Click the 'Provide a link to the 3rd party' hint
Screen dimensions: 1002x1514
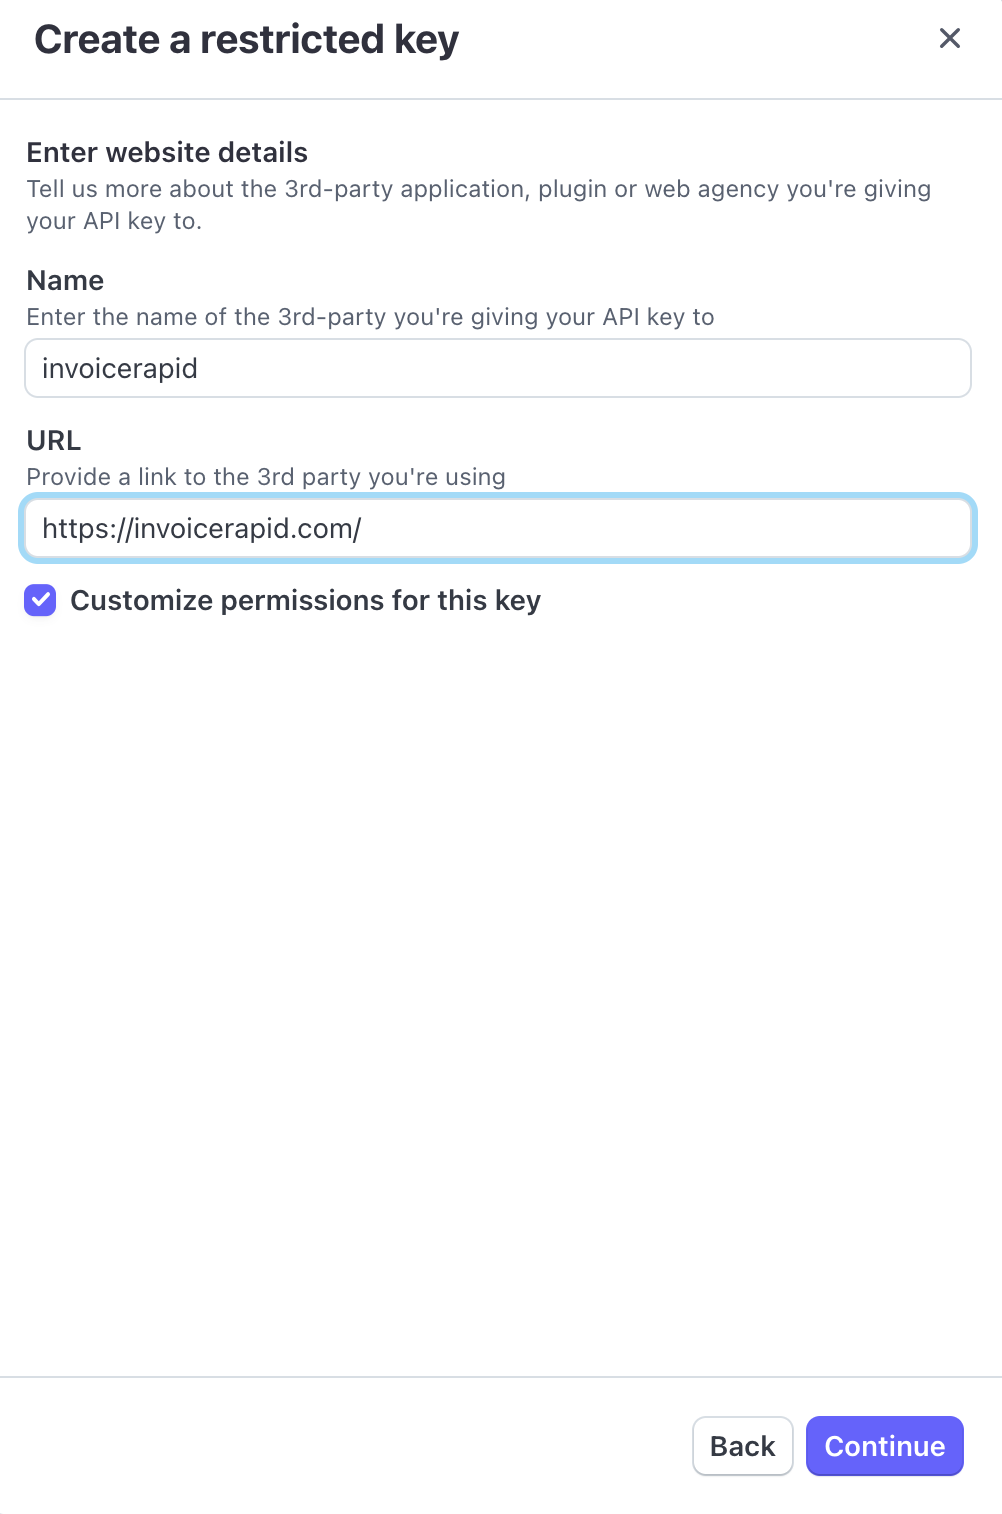coord(266,477)
